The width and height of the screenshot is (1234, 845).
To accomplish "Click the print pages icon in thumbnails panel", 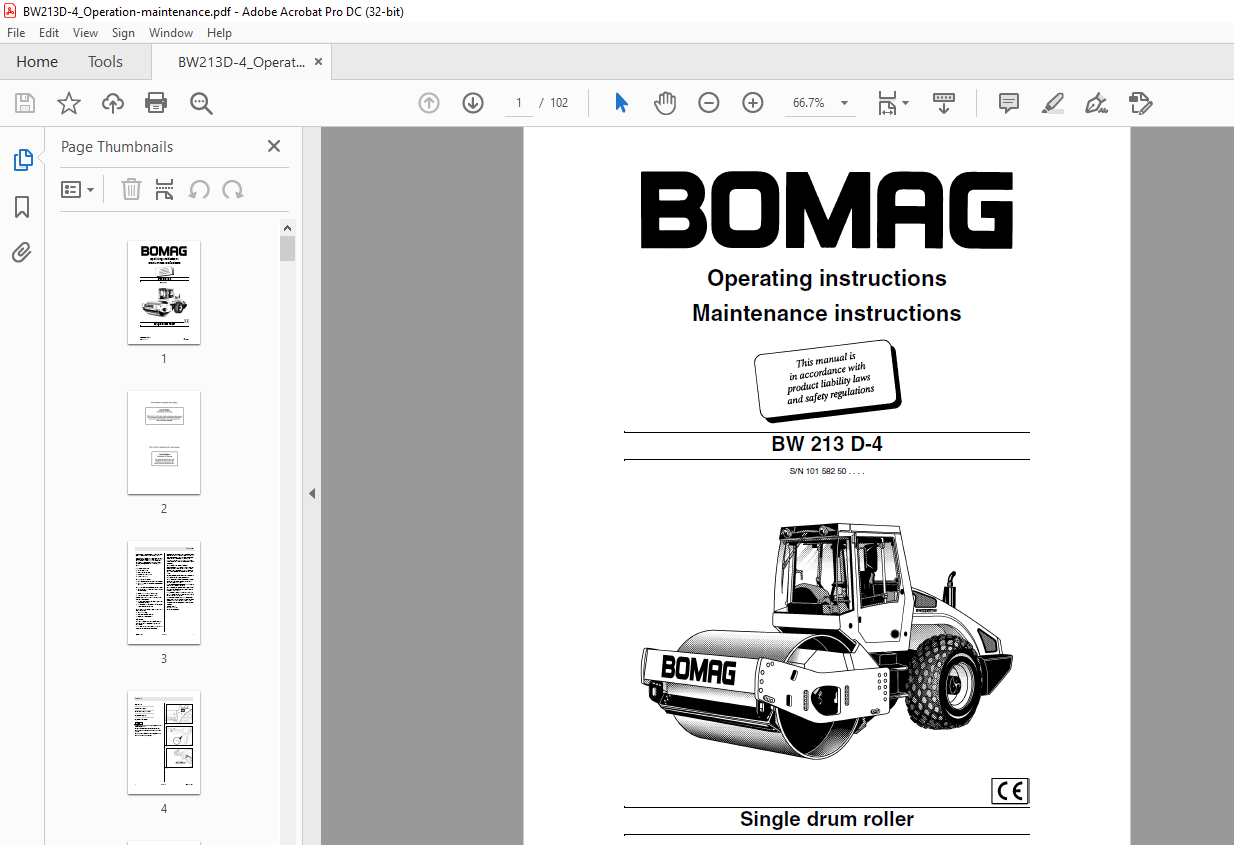I will pyautogui.click(x=165, y=189).
